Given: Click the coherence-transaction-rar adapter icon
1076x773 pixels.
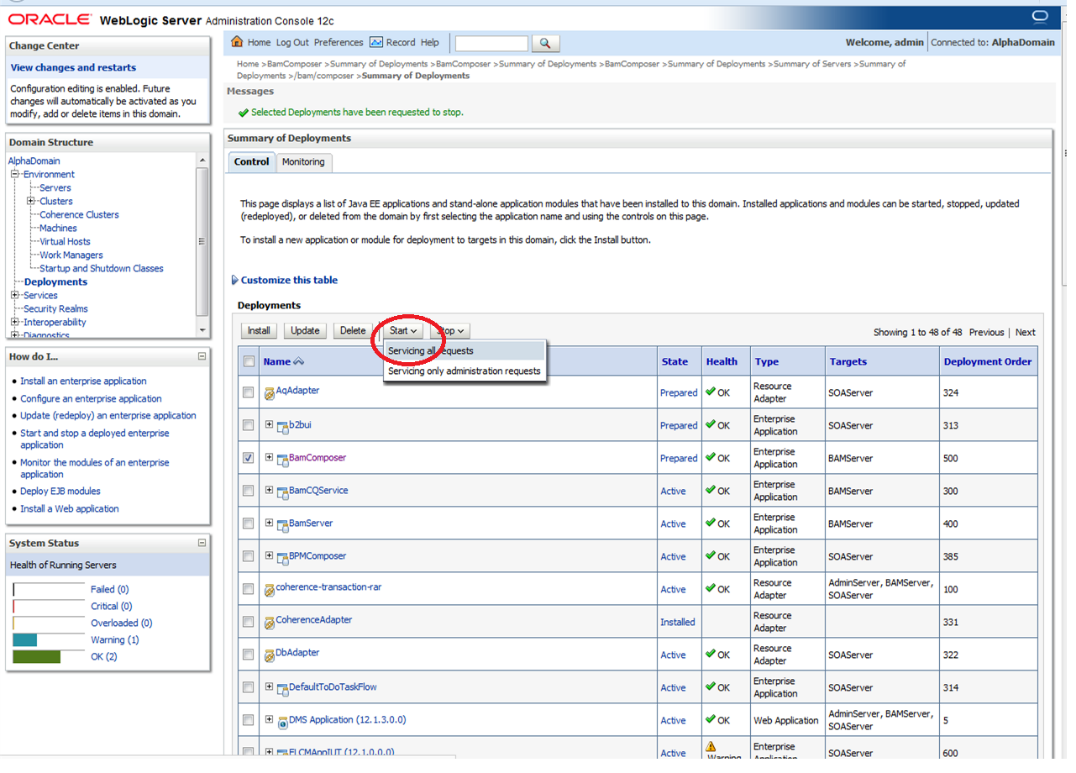Looking at the screenshot, I should (270, 590).
